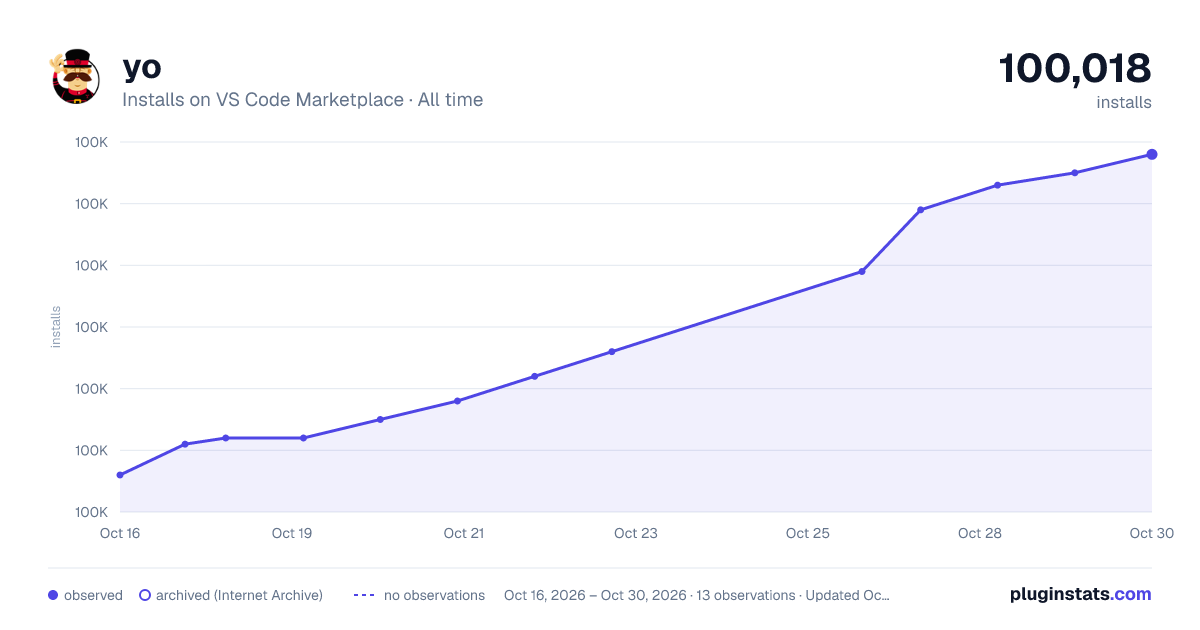The image size is (1200, 630).
Task: Click the observed legend label
Action: click(93, 595)
